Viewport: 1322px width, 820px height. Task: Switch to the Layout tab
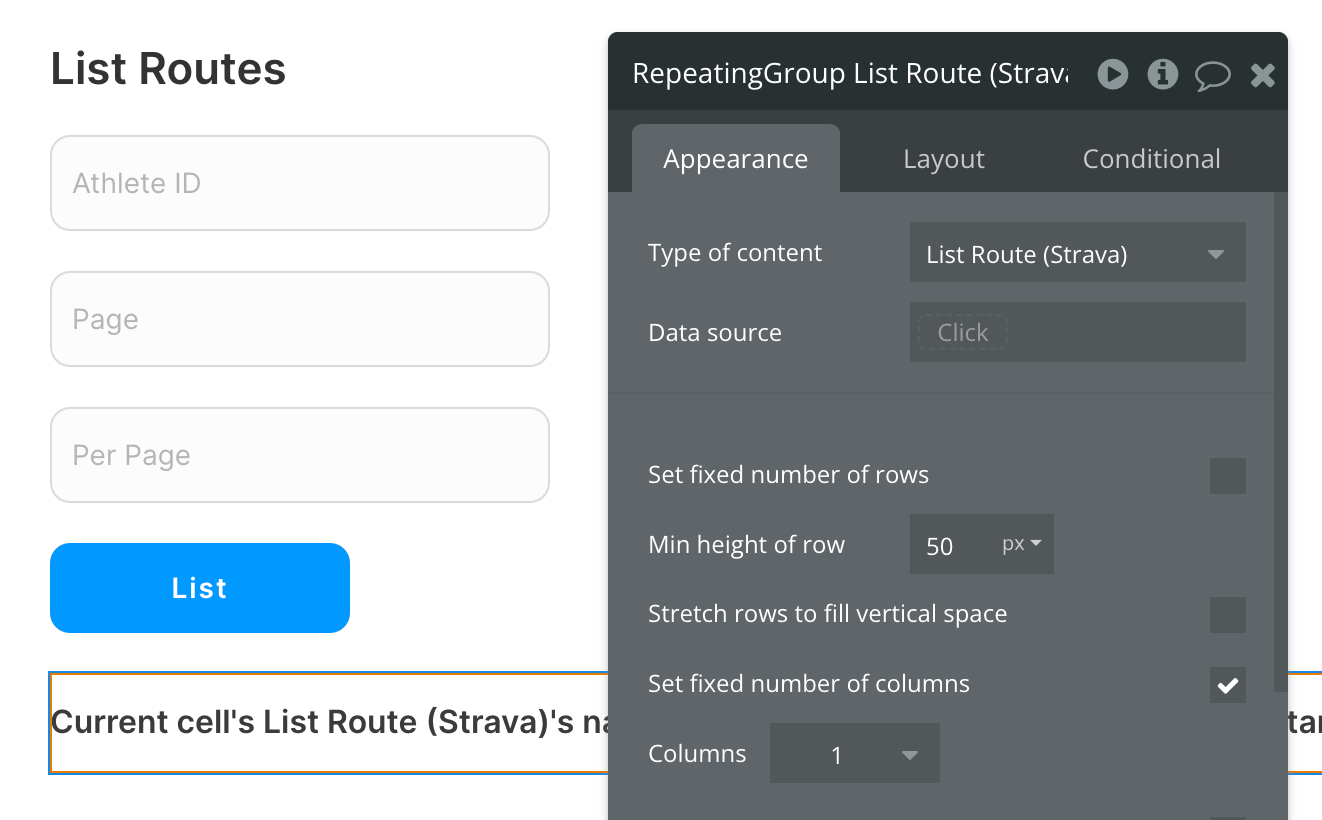pyautogui.click(x=943, y=159)
